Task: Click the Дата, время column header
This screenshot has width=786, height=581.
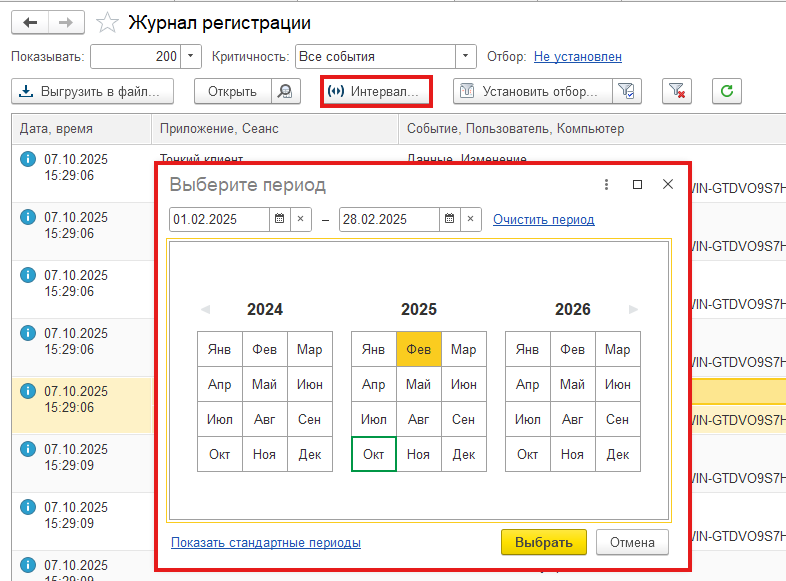Action: 82,129
